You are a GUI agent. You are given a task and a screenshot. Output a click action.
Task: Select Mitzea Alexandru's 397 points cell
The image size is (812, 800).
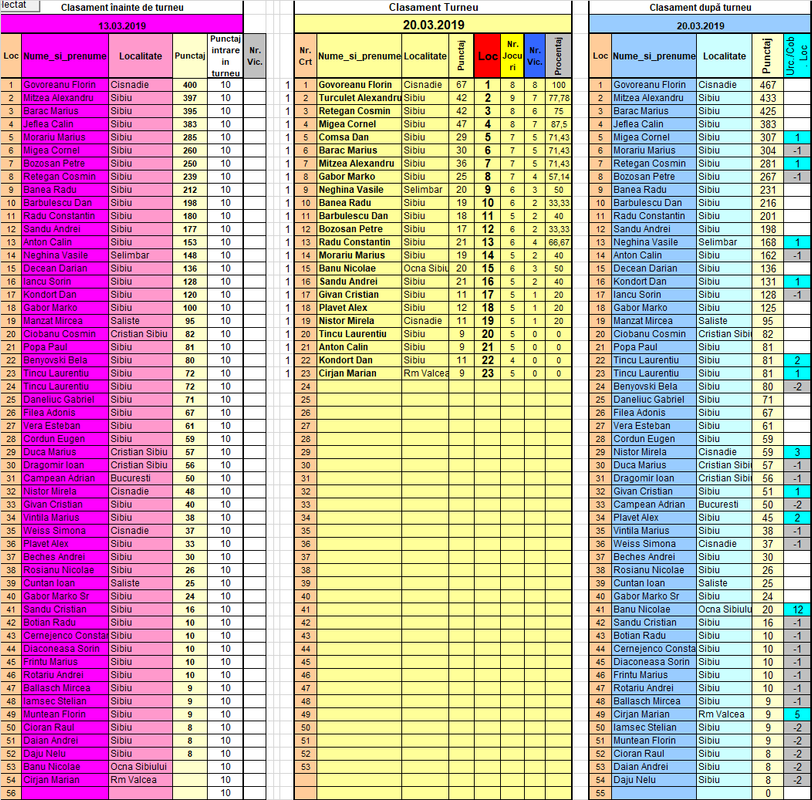coord(190,98)
